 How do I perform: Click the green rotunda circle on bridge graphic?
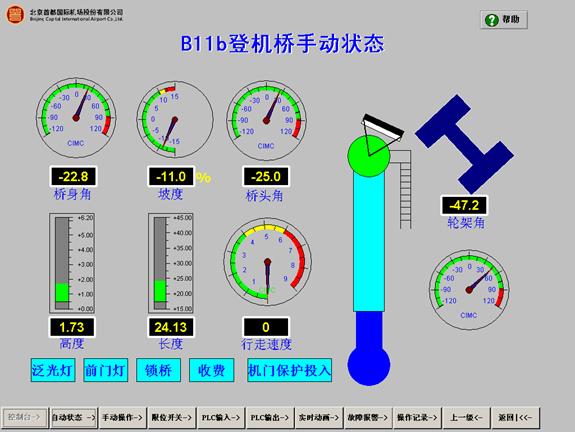tap(369, 156)
